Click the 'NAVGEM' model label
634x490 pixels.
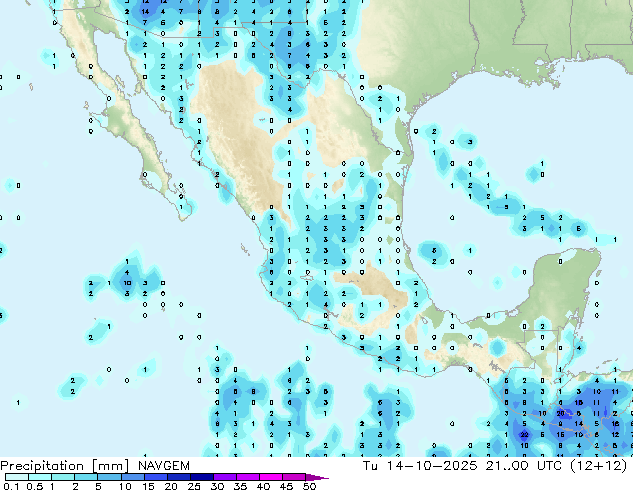pyautogui.click(x=163, y=466)
